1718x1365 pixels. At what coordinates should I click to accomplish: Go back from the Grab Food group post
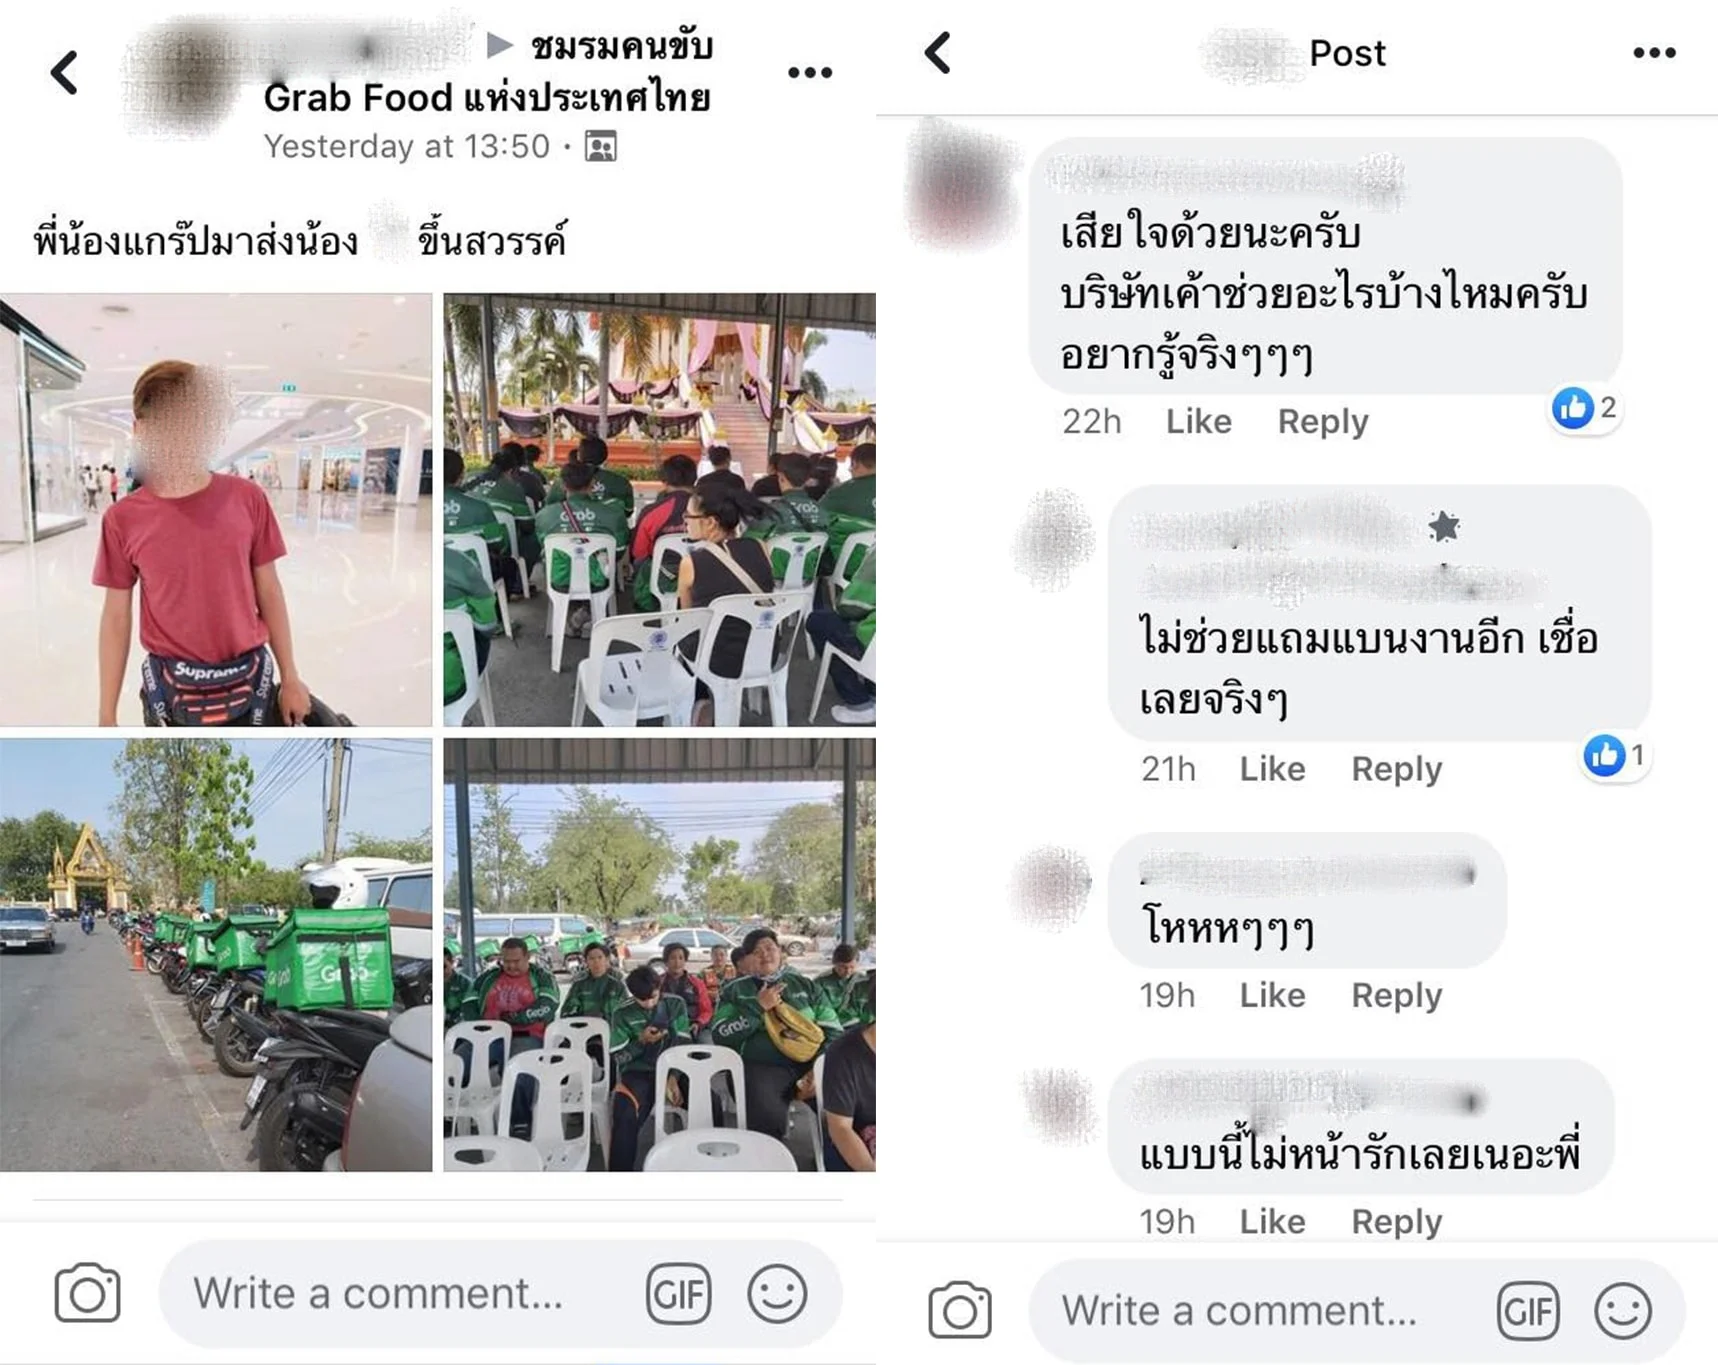[x=64, y=73]
